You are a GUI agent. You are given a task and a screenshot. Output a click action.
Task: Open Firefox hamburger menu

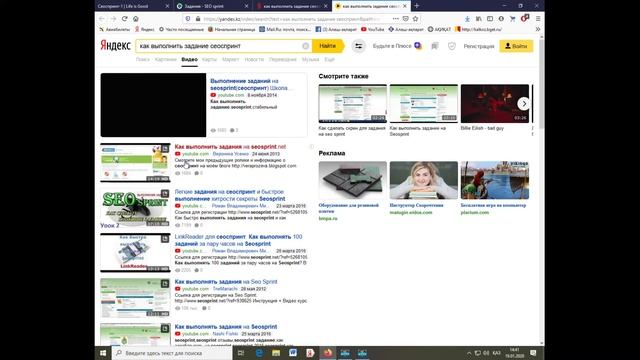538,19
